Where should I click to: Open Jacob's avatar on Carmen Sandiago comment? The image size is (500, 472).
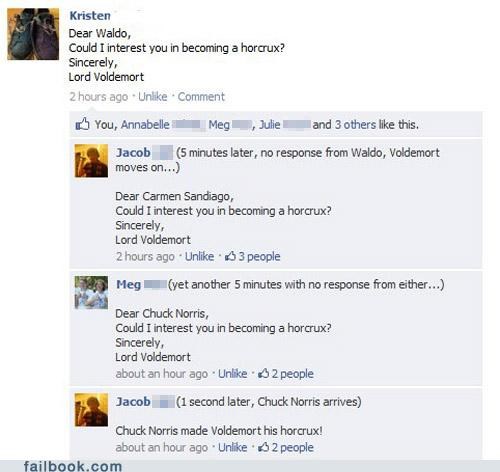point(91,161)
